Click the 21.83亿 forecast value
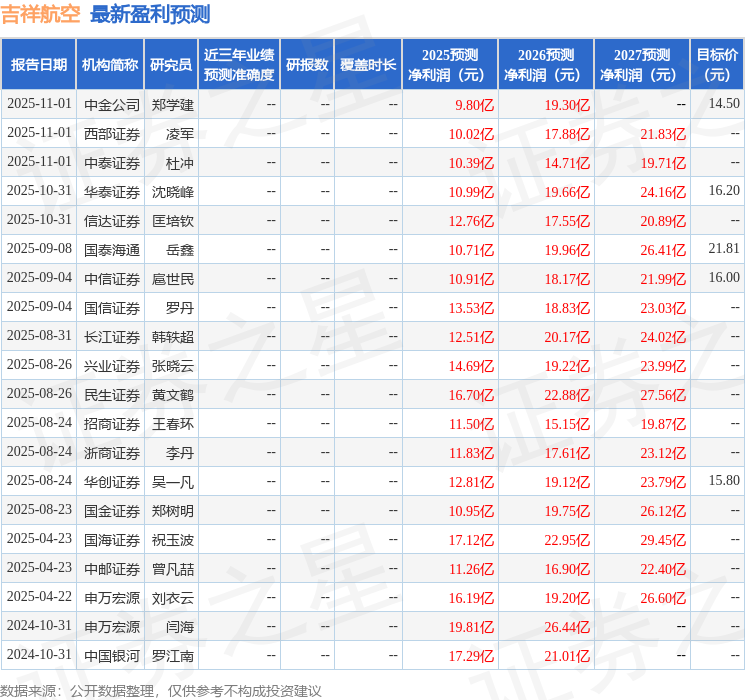Screen dimensions: 745x700 663,134
